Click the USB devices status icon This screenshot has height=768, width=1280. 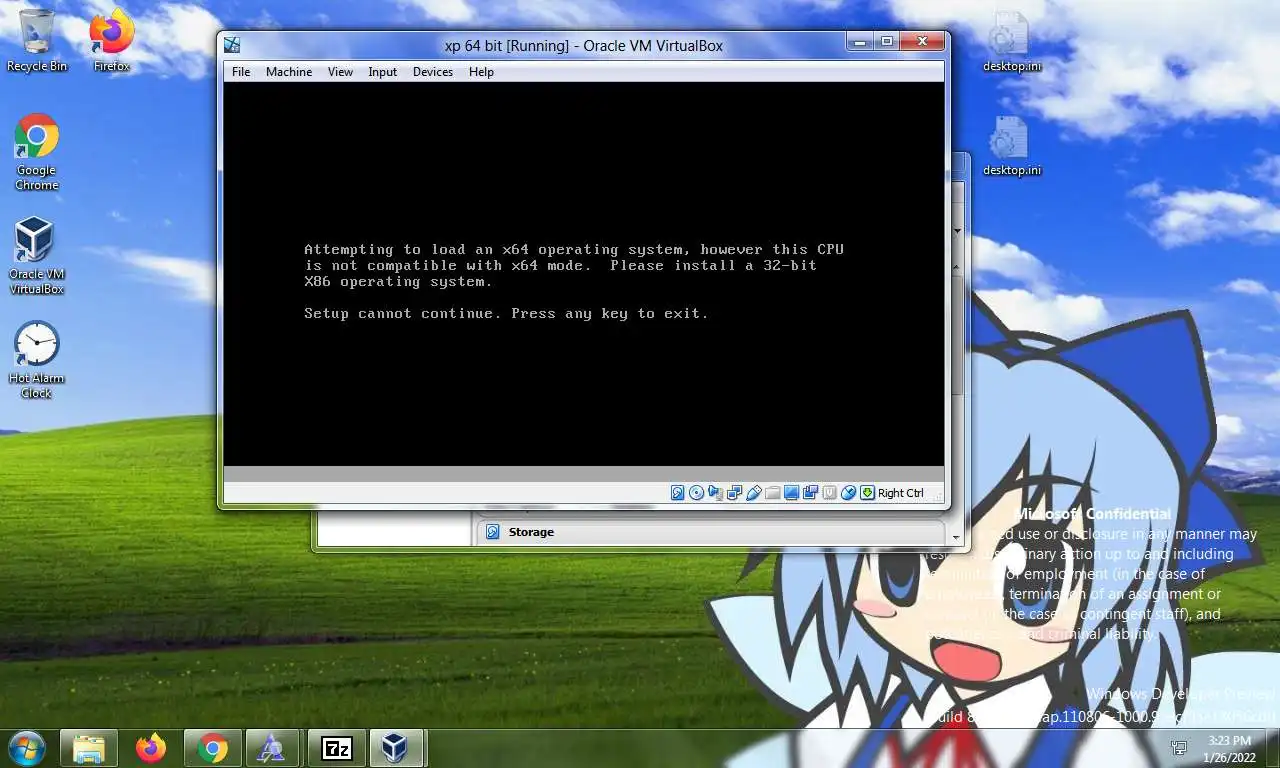point(754,493)
